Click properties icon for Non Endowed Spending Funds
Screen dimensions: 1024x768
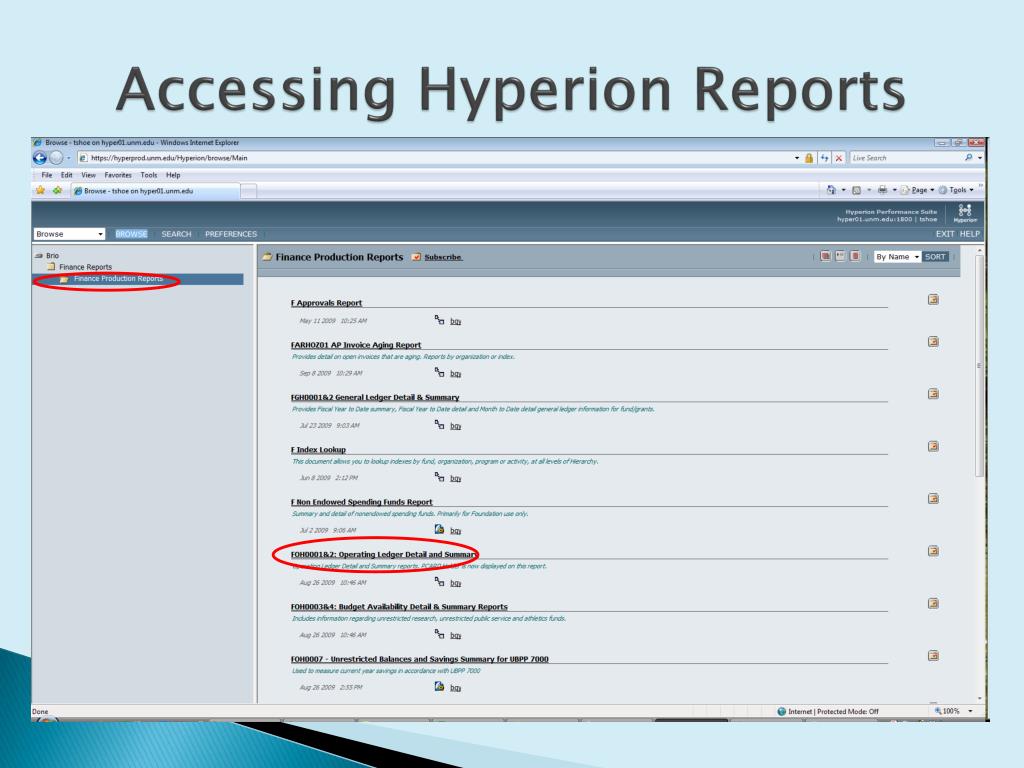coord(933,499)
